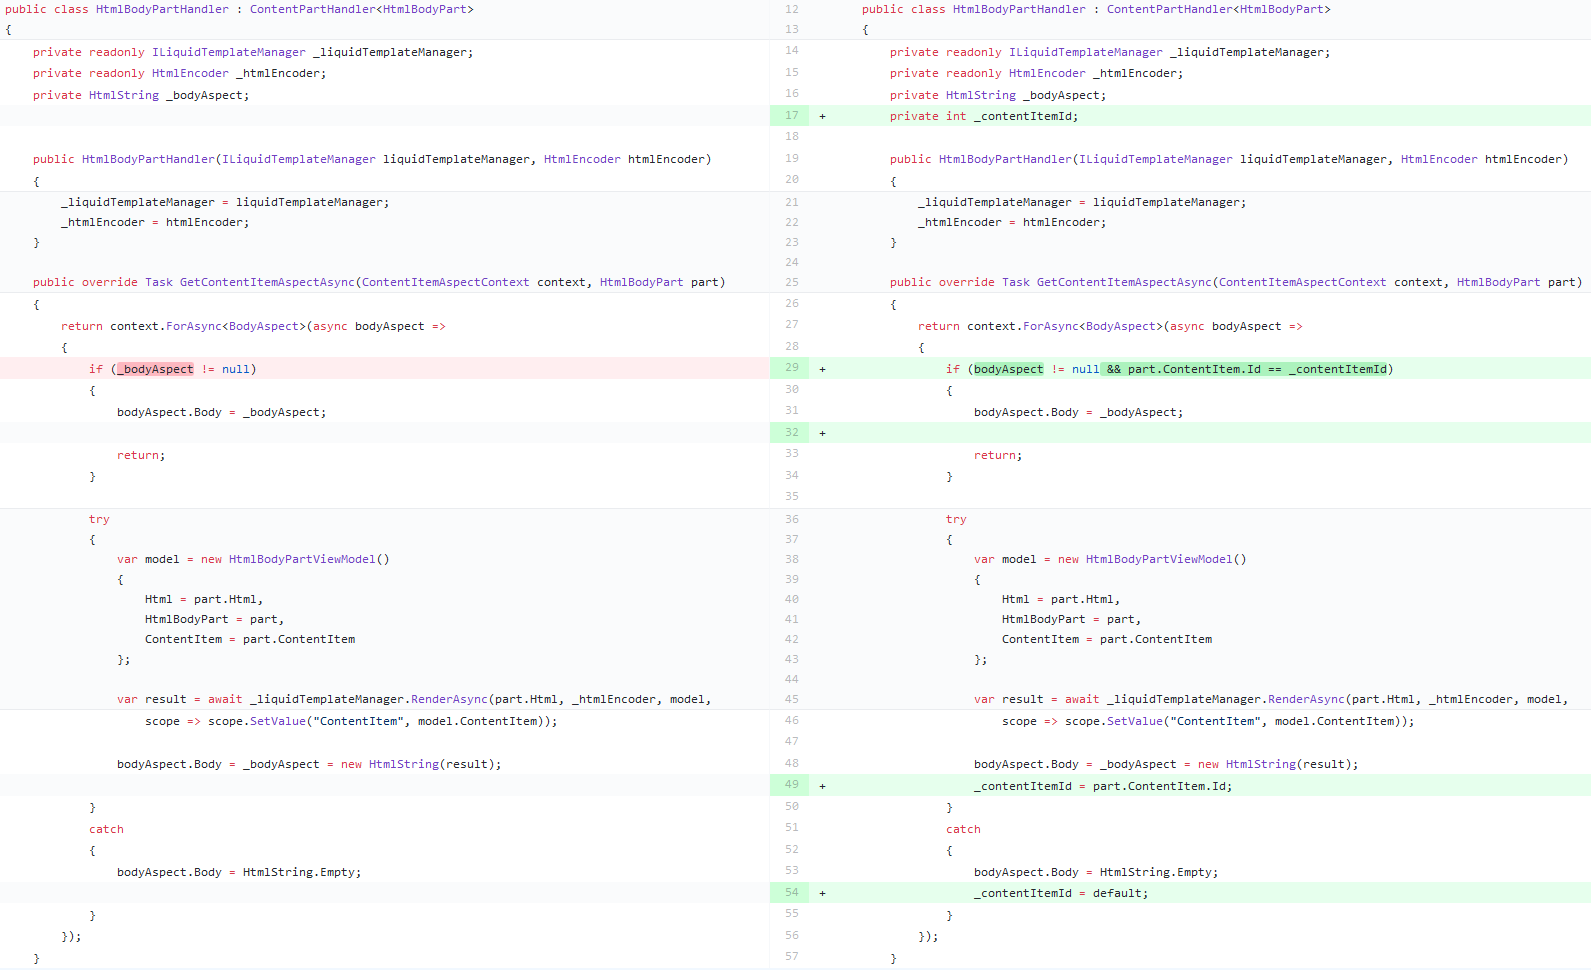Click line number 49 in green gutter
1591x970 pixels.
coord(792,784)
